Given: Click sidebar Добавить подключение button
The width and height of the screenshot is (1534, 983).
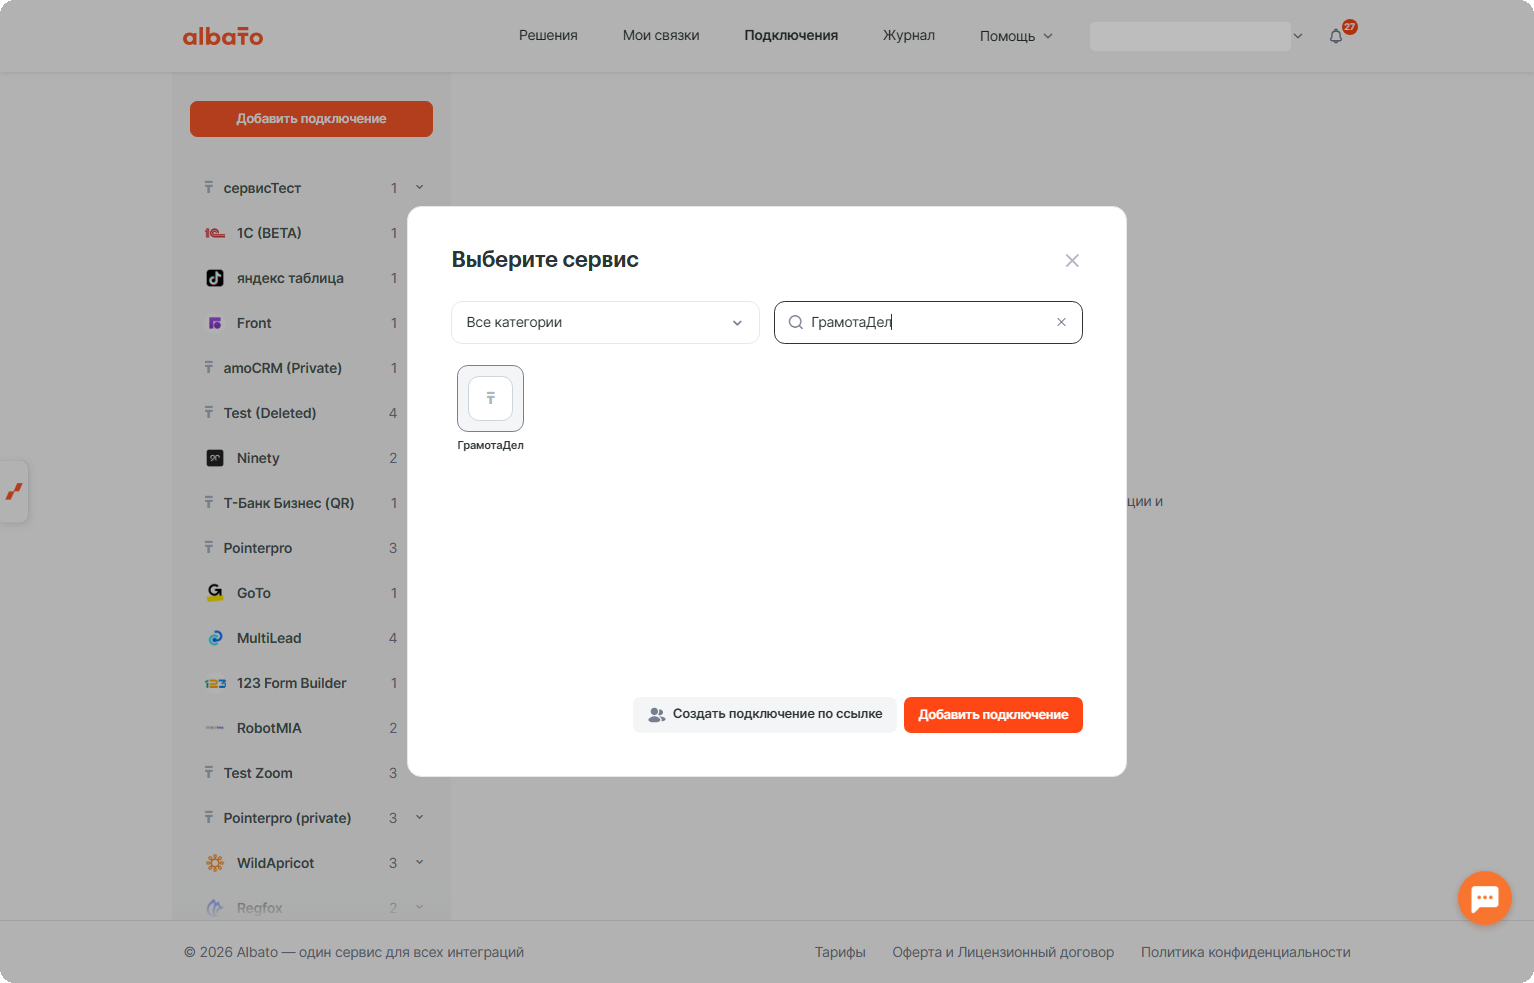Looking at the screenshot, I should point(311,119).
